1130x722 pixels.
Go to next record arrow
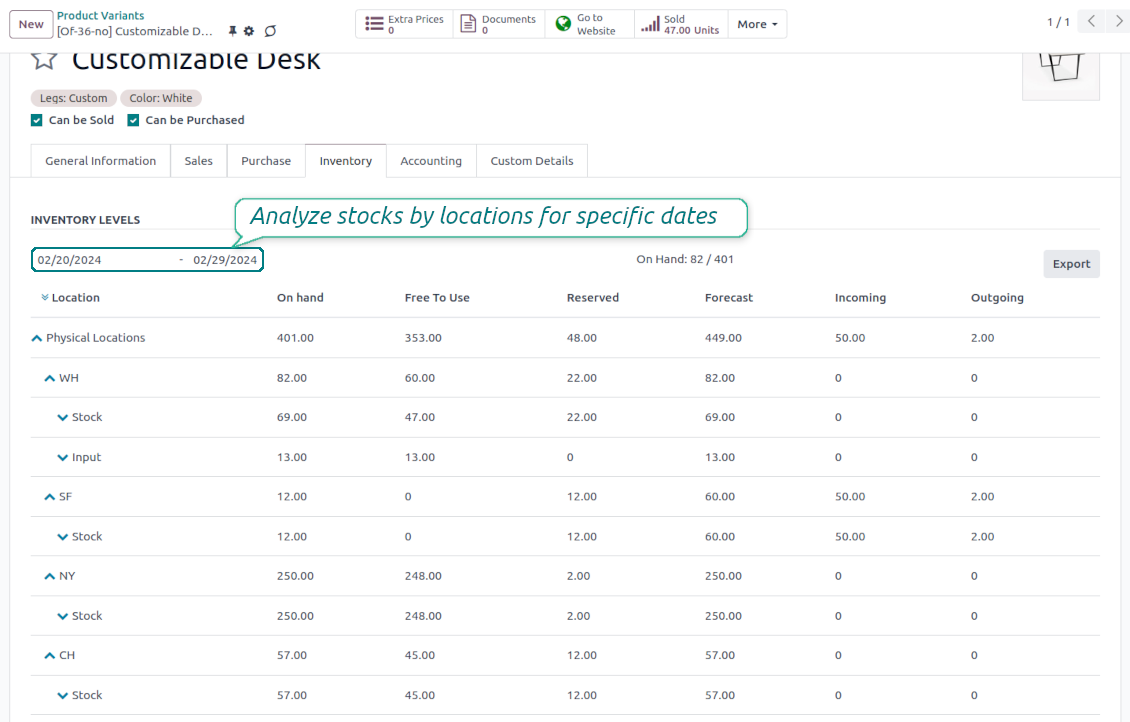[1119, 22]
